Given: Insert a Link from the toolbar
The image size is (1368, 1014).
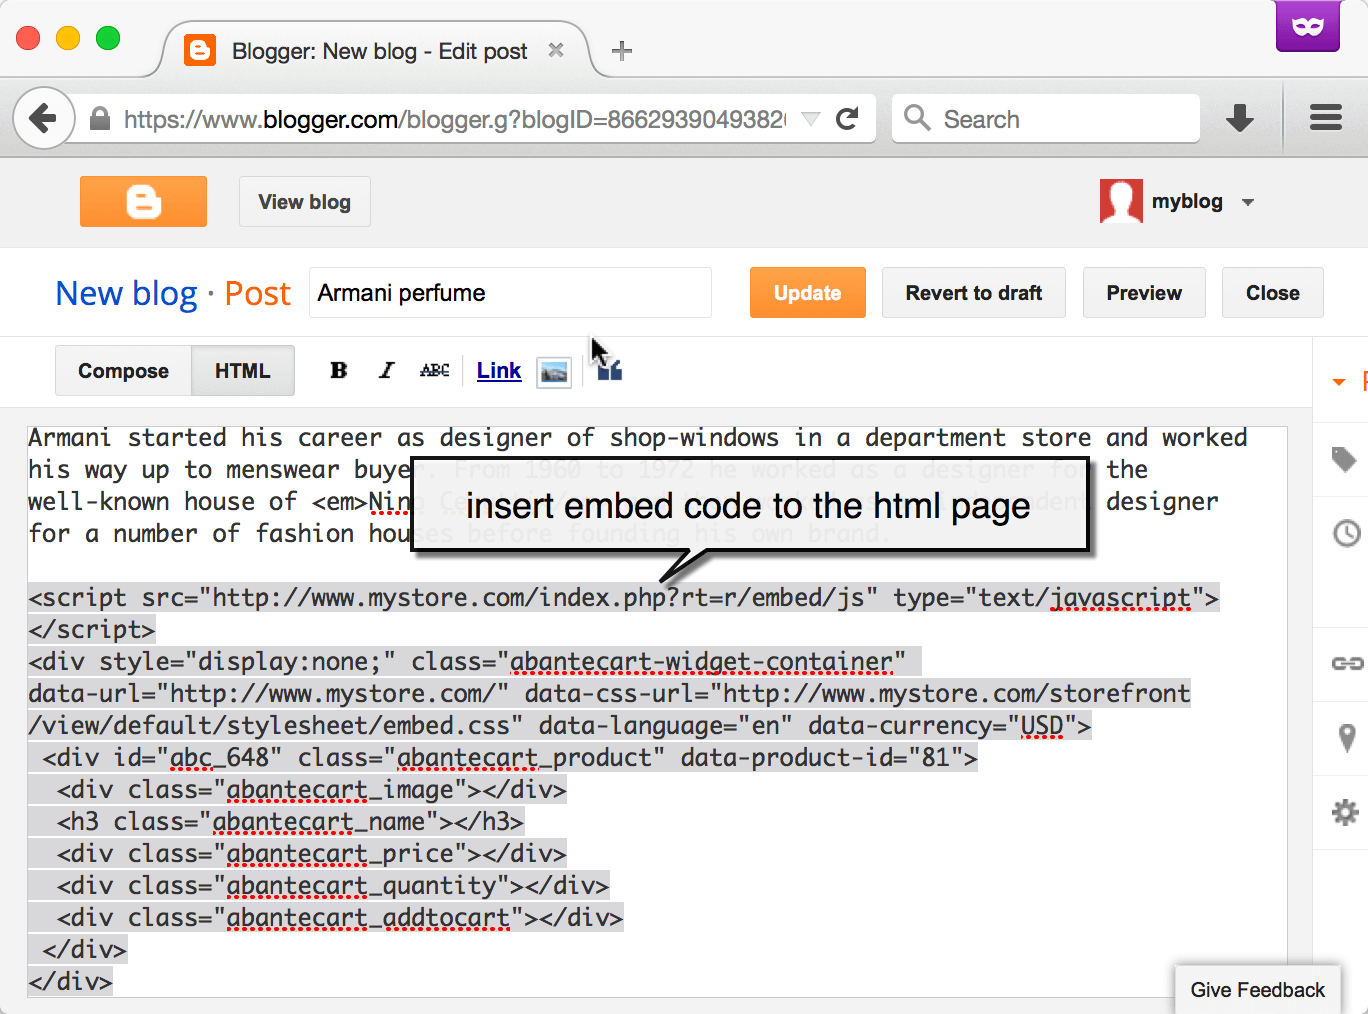Looking at the screenshot, I should click(499, 371).
